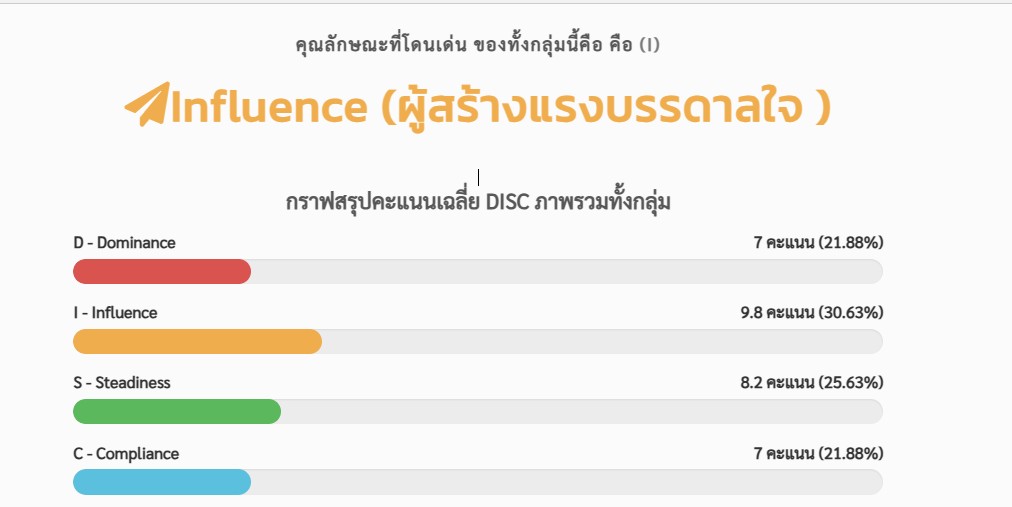Click the empty gray part of Compliance bar
Image resolution: width=1012 pixels, height=507 pixels.
(565, 482)
